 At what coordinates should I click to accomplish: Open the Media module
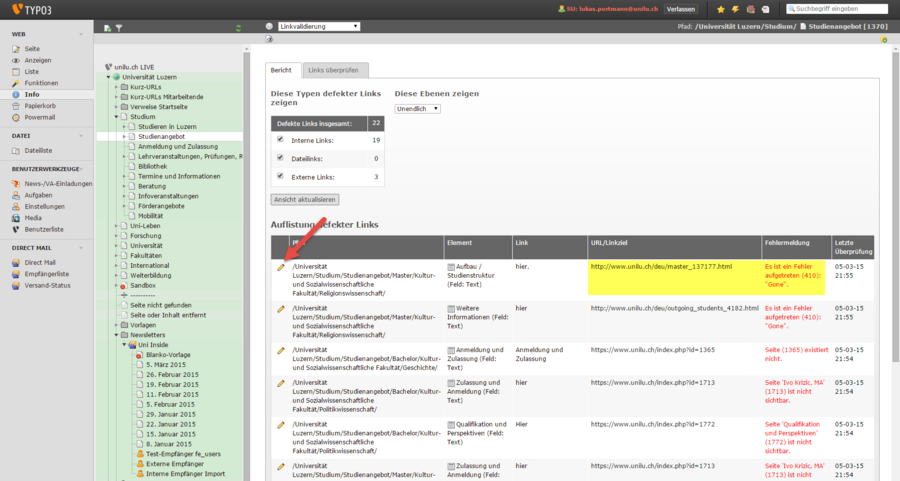pyautogui.click(x=33, y=218)
